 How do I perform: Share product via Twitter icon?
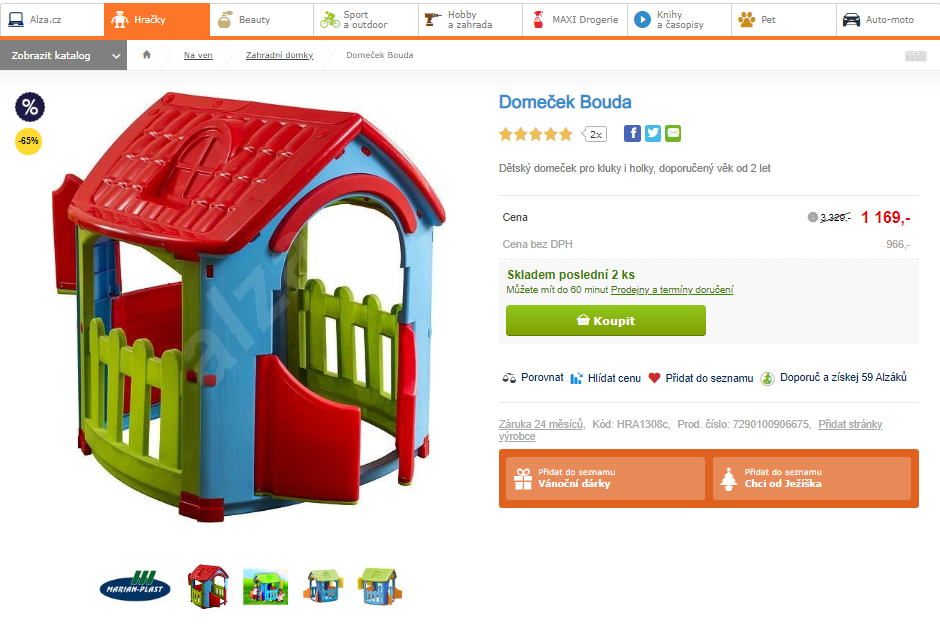pos(653,133)
